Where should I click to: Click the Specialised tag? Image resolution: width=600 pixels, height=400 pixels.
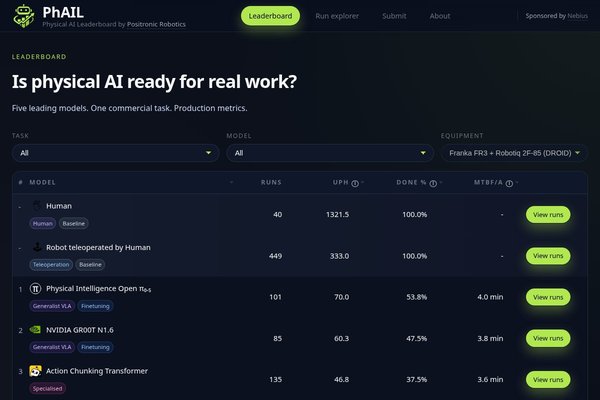click(47, 389)
